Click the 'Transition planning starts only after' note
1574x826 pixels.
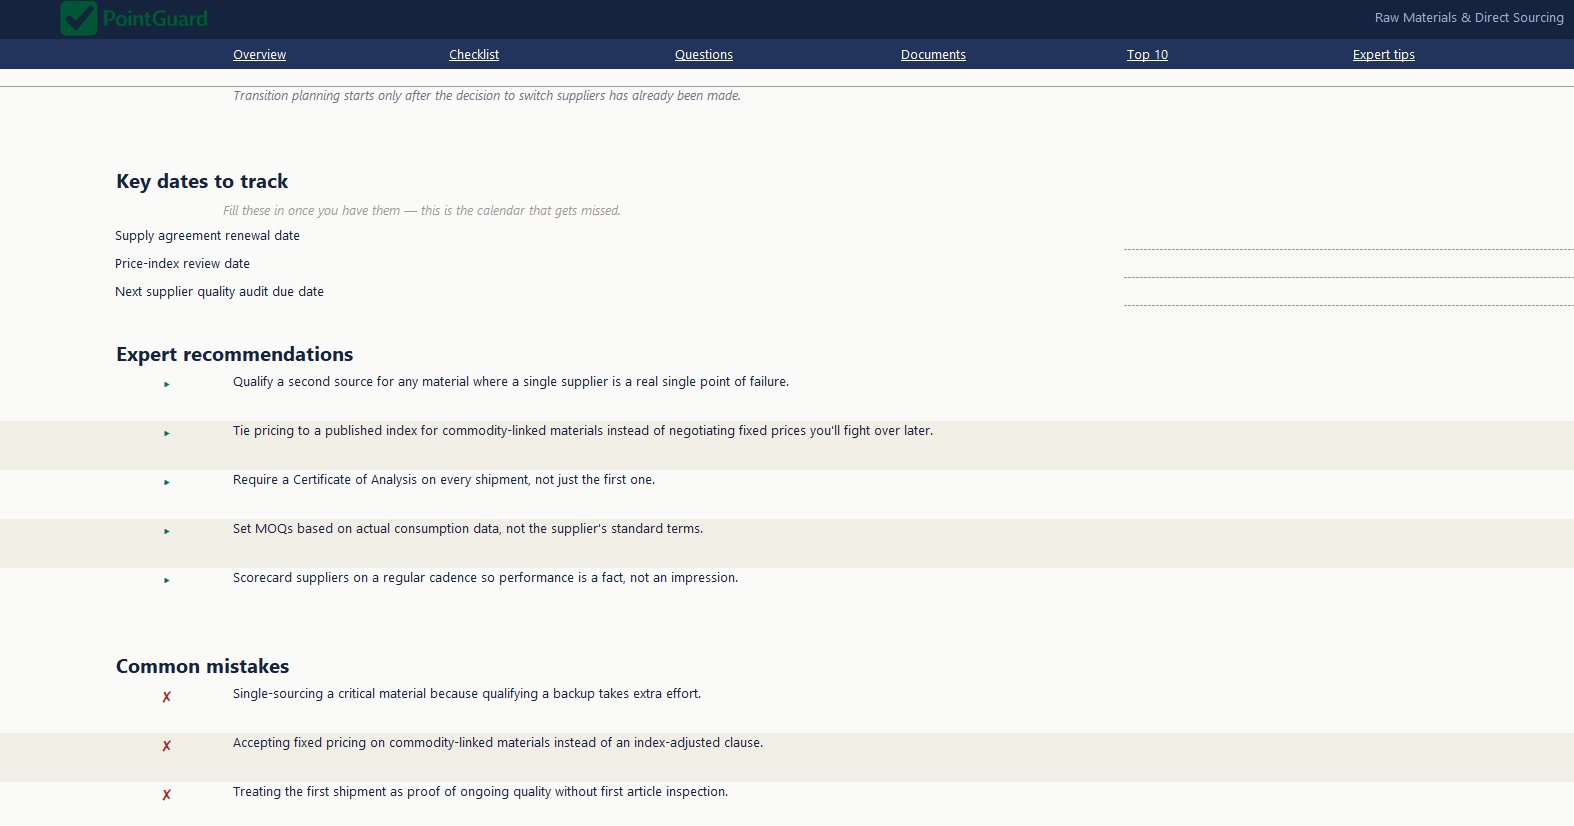coord(487,96)
